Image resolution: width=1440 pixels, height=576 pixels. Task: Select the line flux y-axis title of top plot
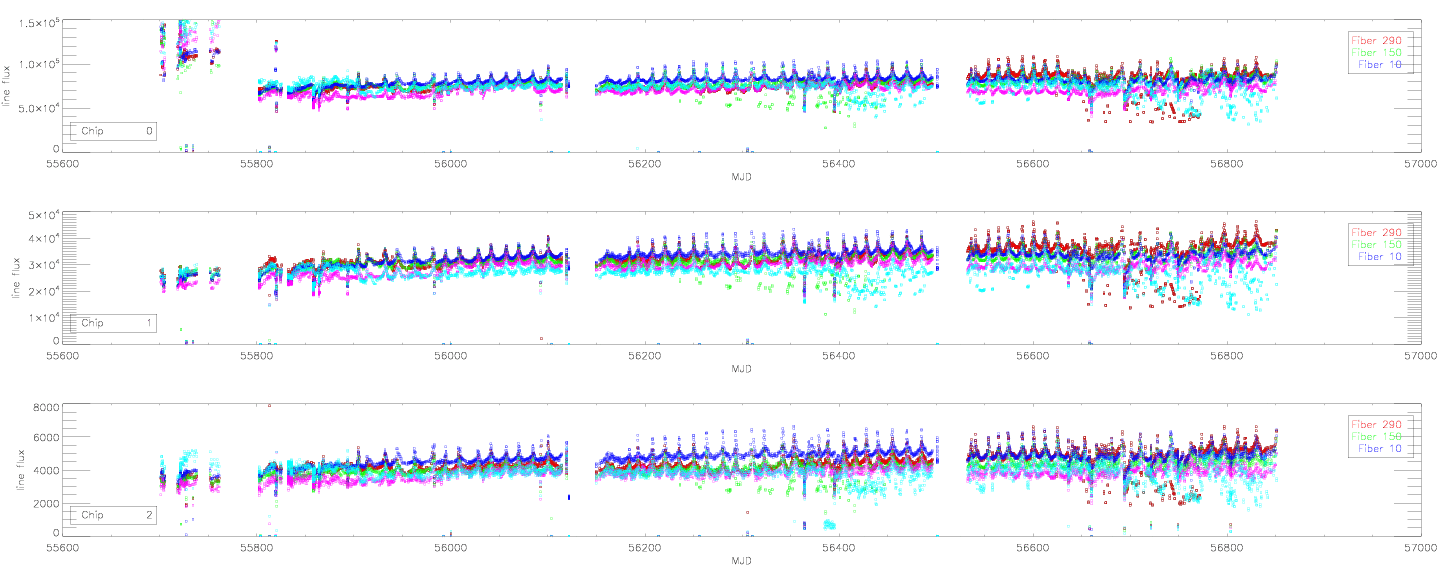(x=9, y=86)
